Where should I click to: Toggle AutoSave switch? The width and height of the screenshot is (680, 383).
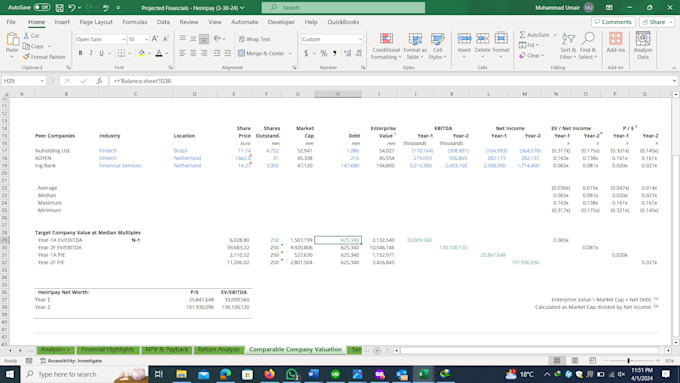(42, 7)
